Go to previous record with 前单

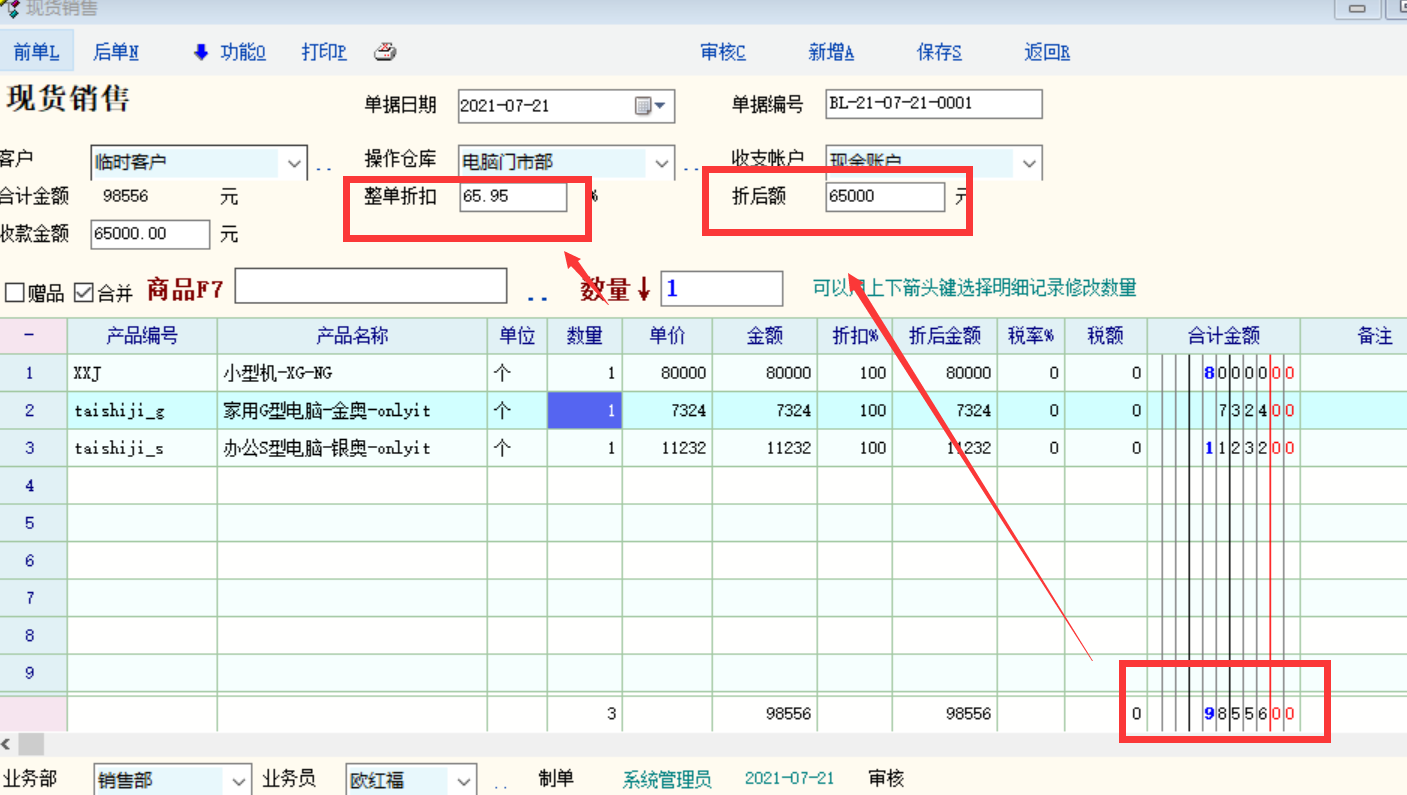(36, 52)
